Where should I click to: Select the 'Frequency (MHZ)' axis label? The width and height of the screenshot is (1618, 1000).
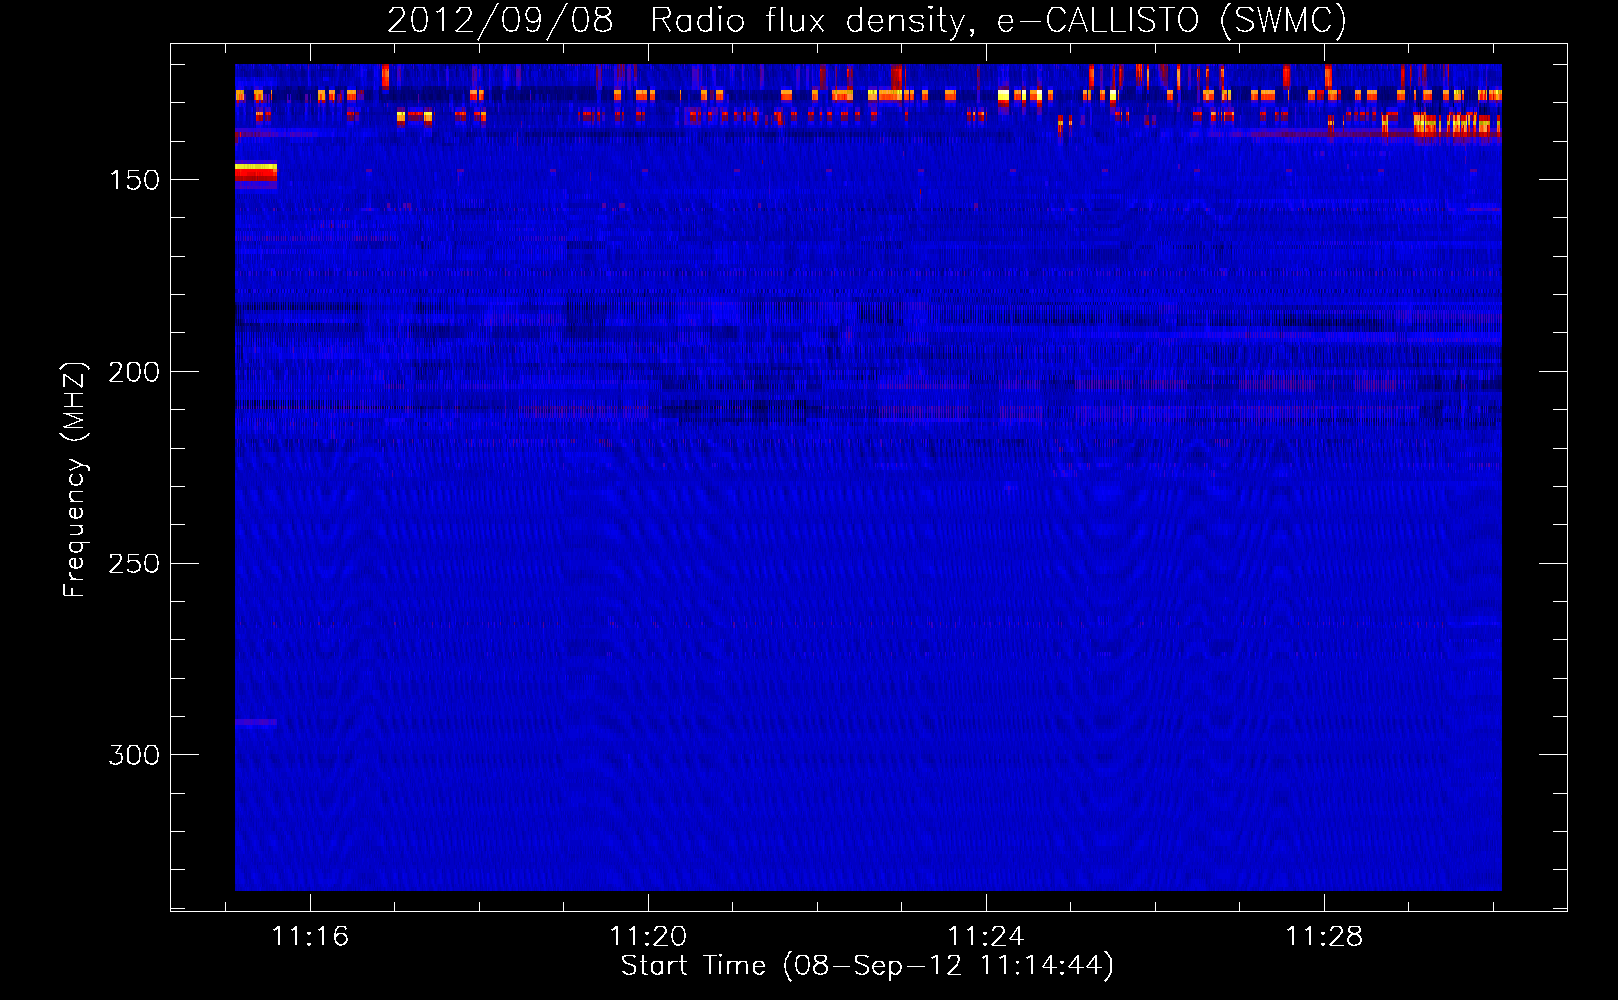coord(75,479)
